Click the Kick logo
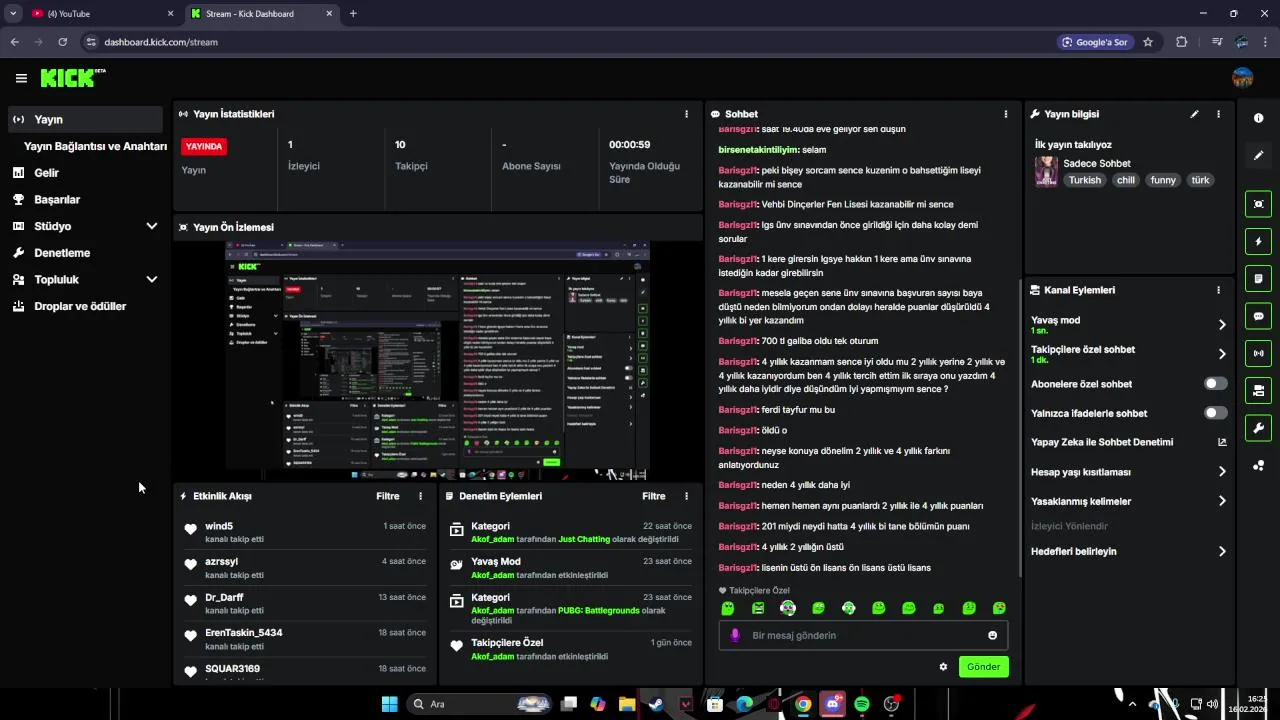1280x720 pixels. click(x=72, y=77)
